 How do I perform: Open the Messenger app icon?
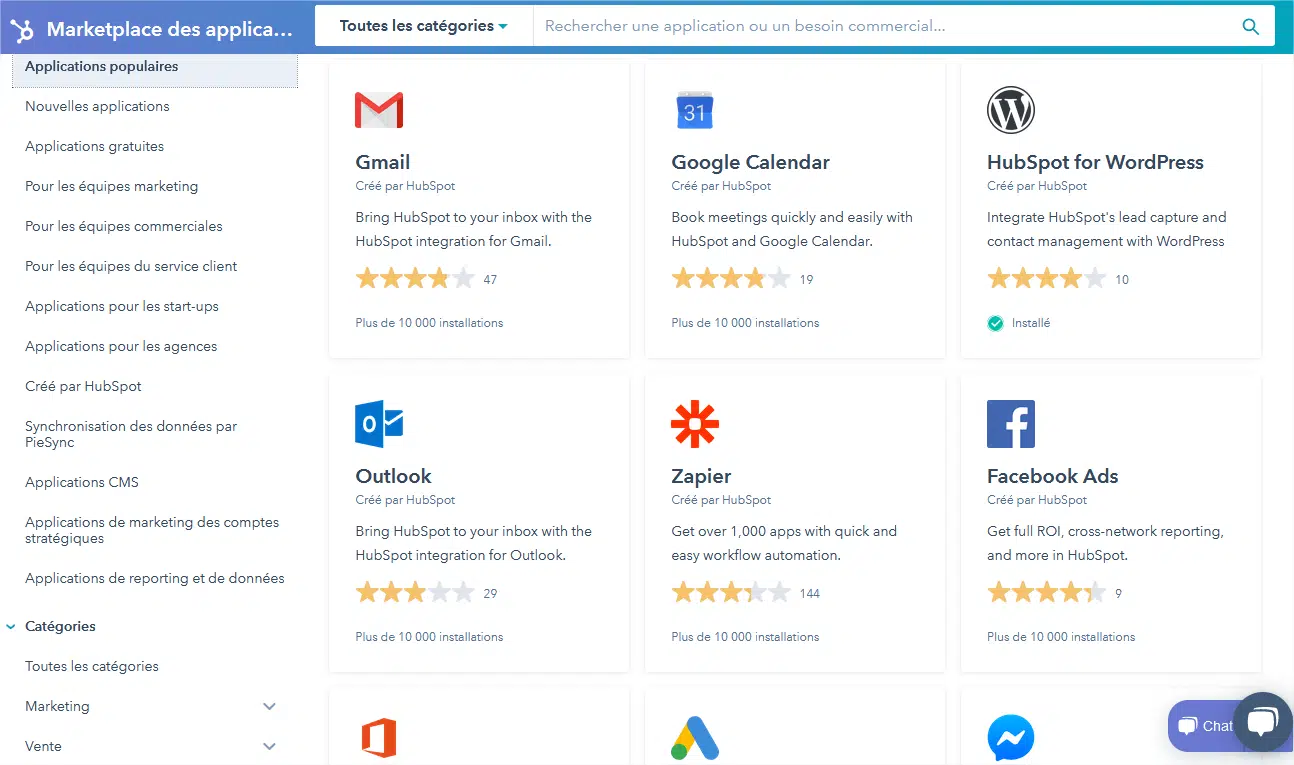tap(1010, 740)
